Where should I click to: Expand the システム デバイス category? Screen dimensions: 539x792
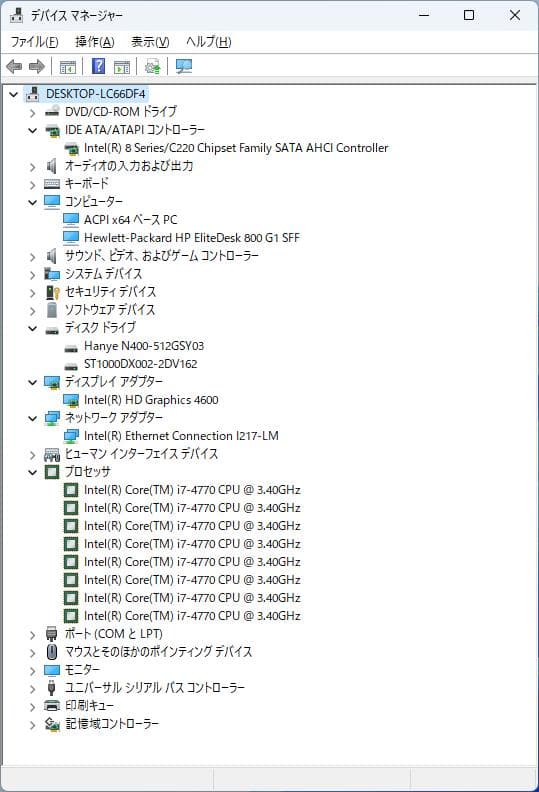(33, 274)
